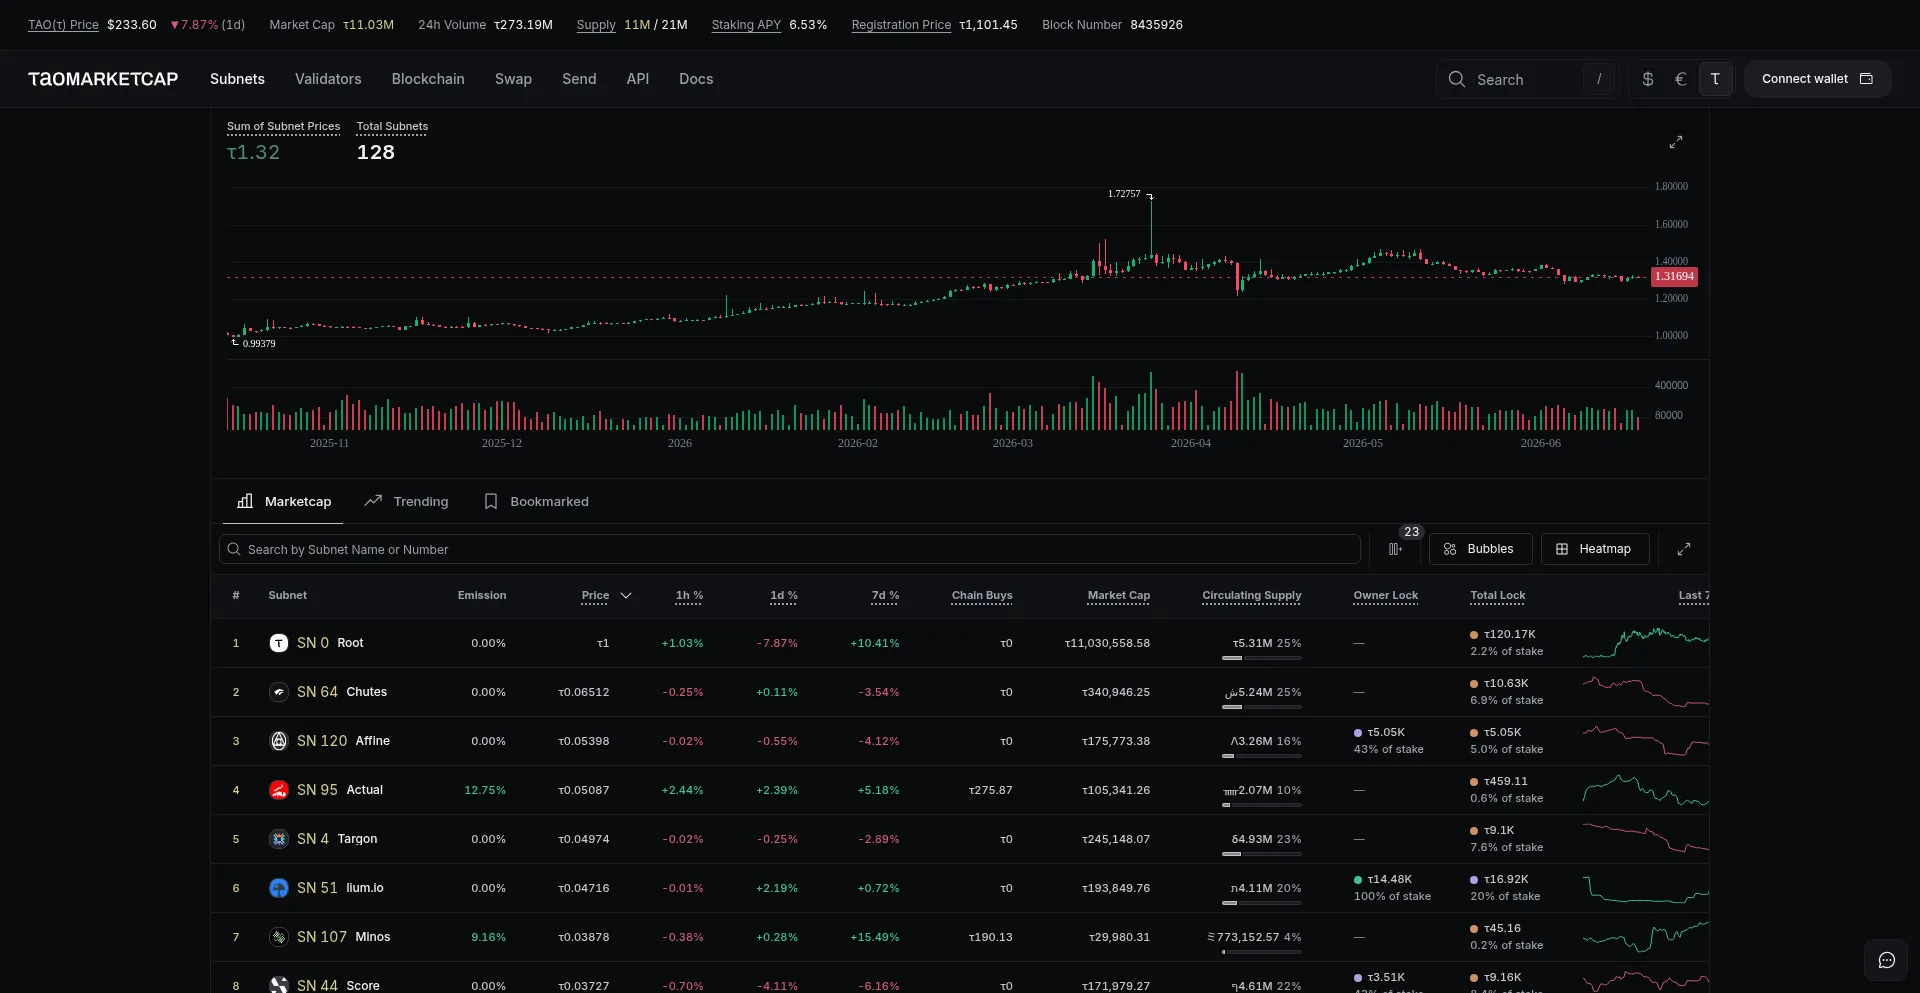
Task: Sort by Market Cap column
Action: click(1119, 595)
